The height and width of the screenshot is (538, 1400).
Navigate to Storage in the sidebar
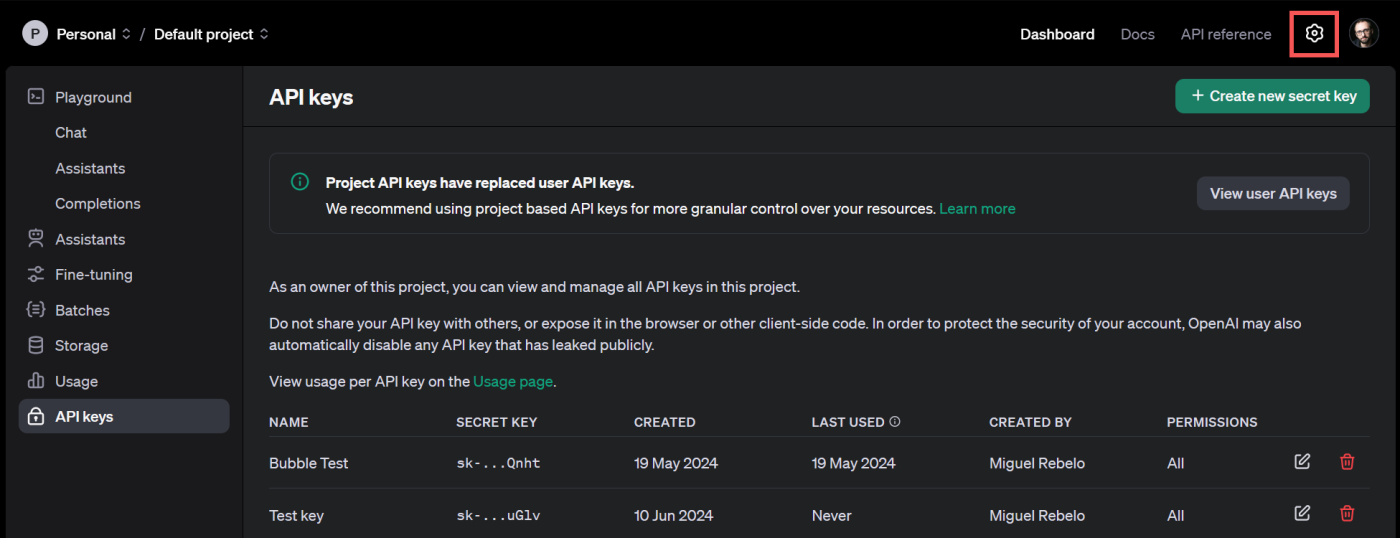pos(81,345)
